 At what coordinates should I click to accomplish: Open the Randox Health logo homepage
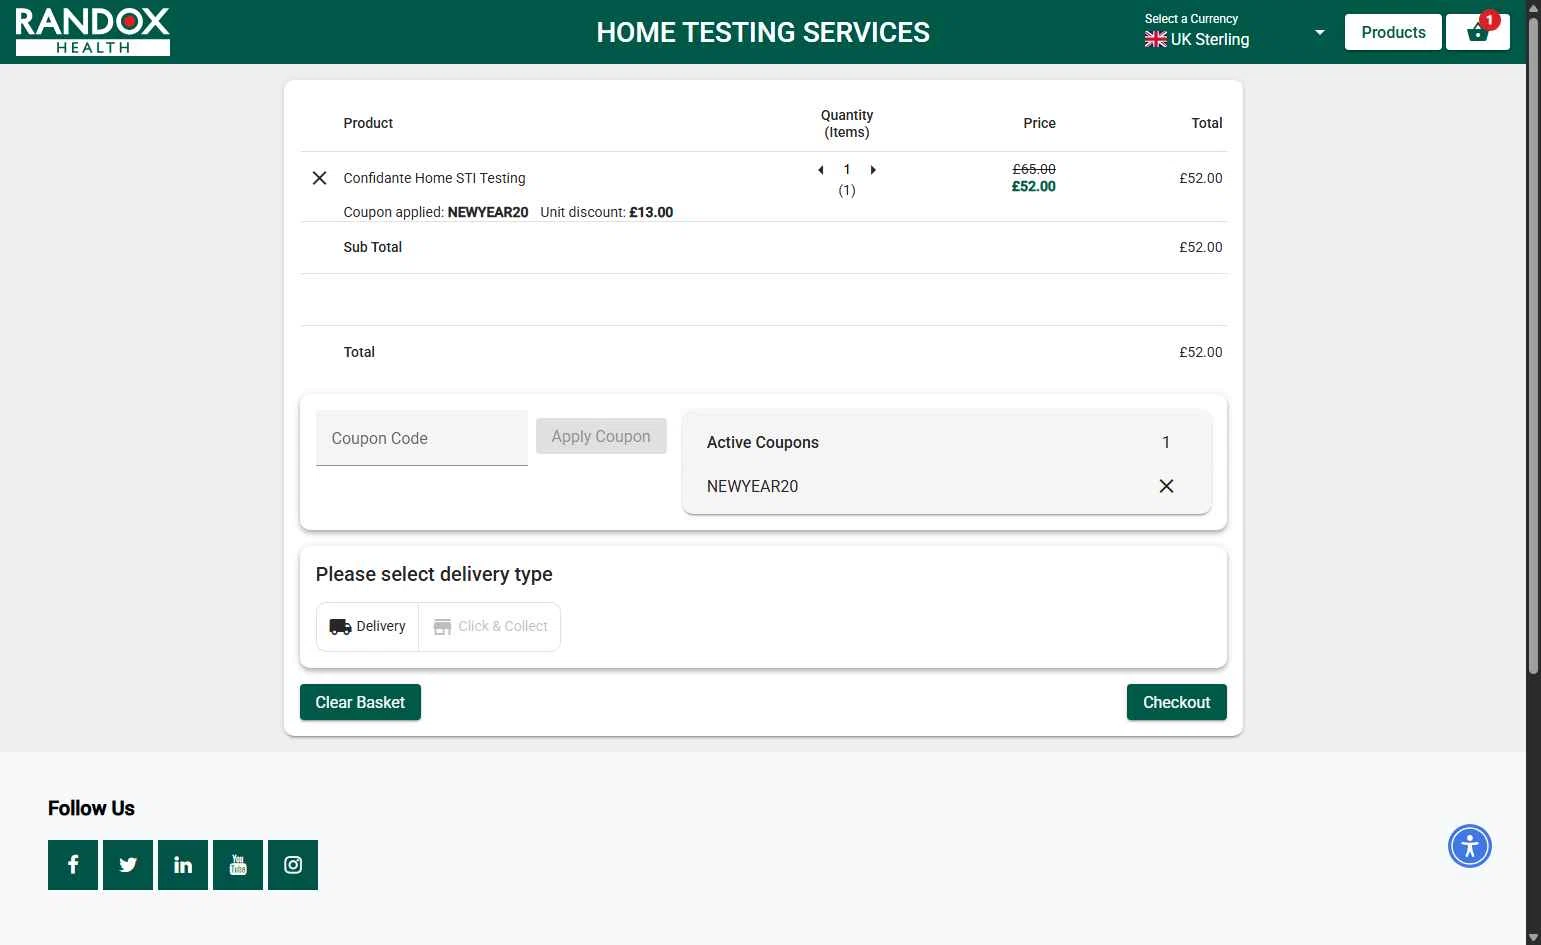(x=92, y=31)
